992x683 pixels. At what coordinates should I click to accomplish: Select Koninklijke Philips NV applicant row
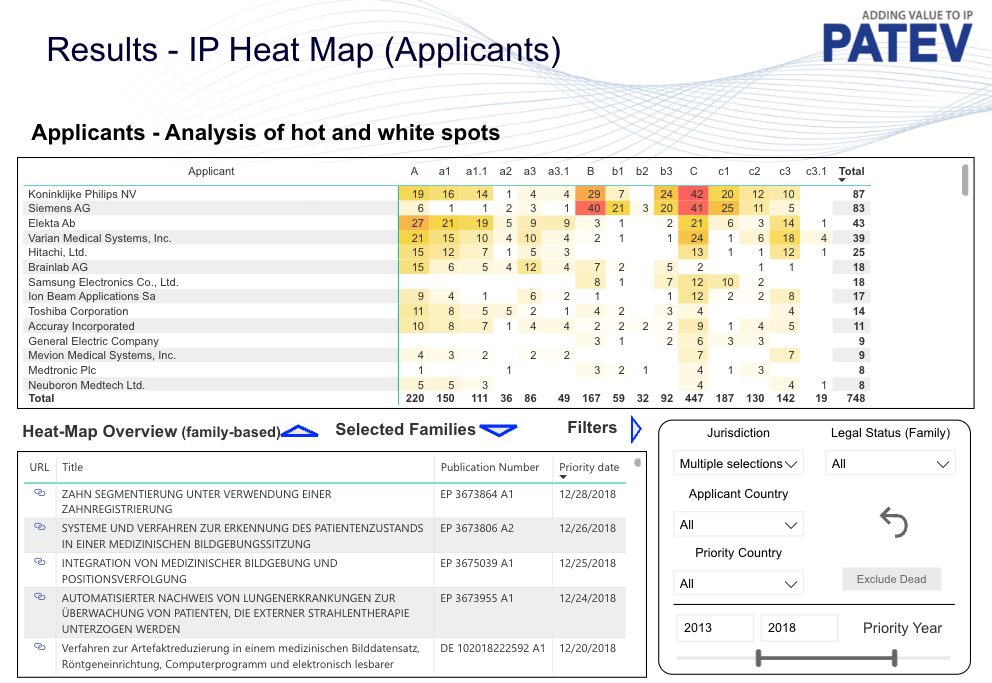[84, 194]
